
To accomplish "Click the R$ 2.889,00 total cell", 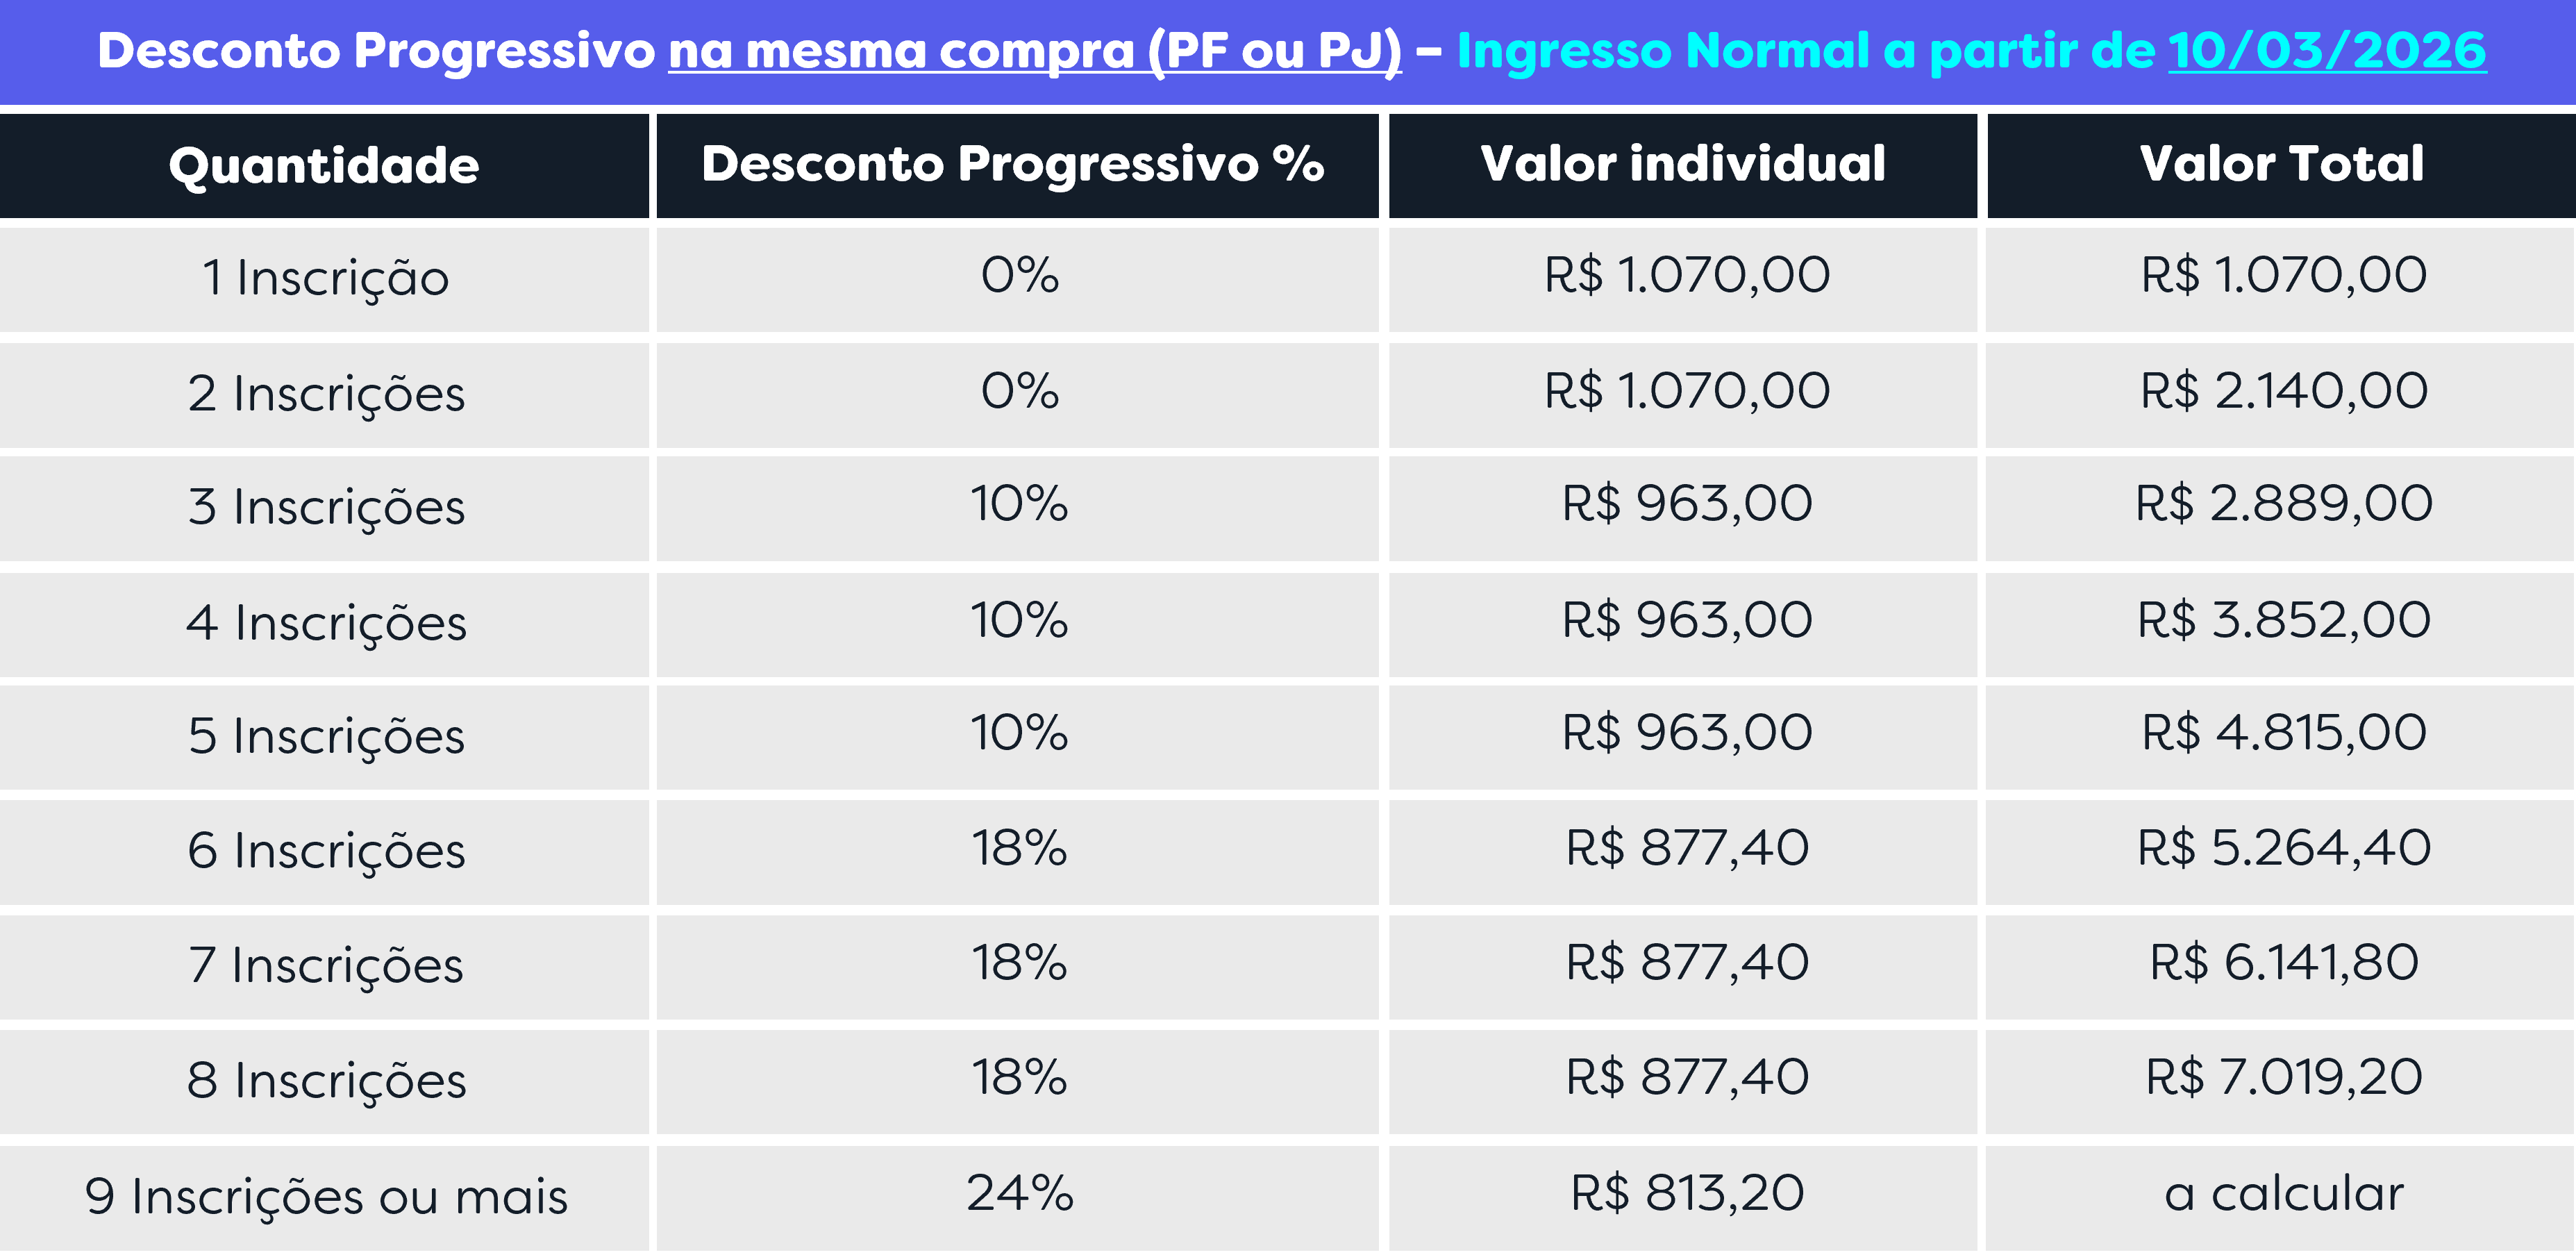I will 2283,504.
